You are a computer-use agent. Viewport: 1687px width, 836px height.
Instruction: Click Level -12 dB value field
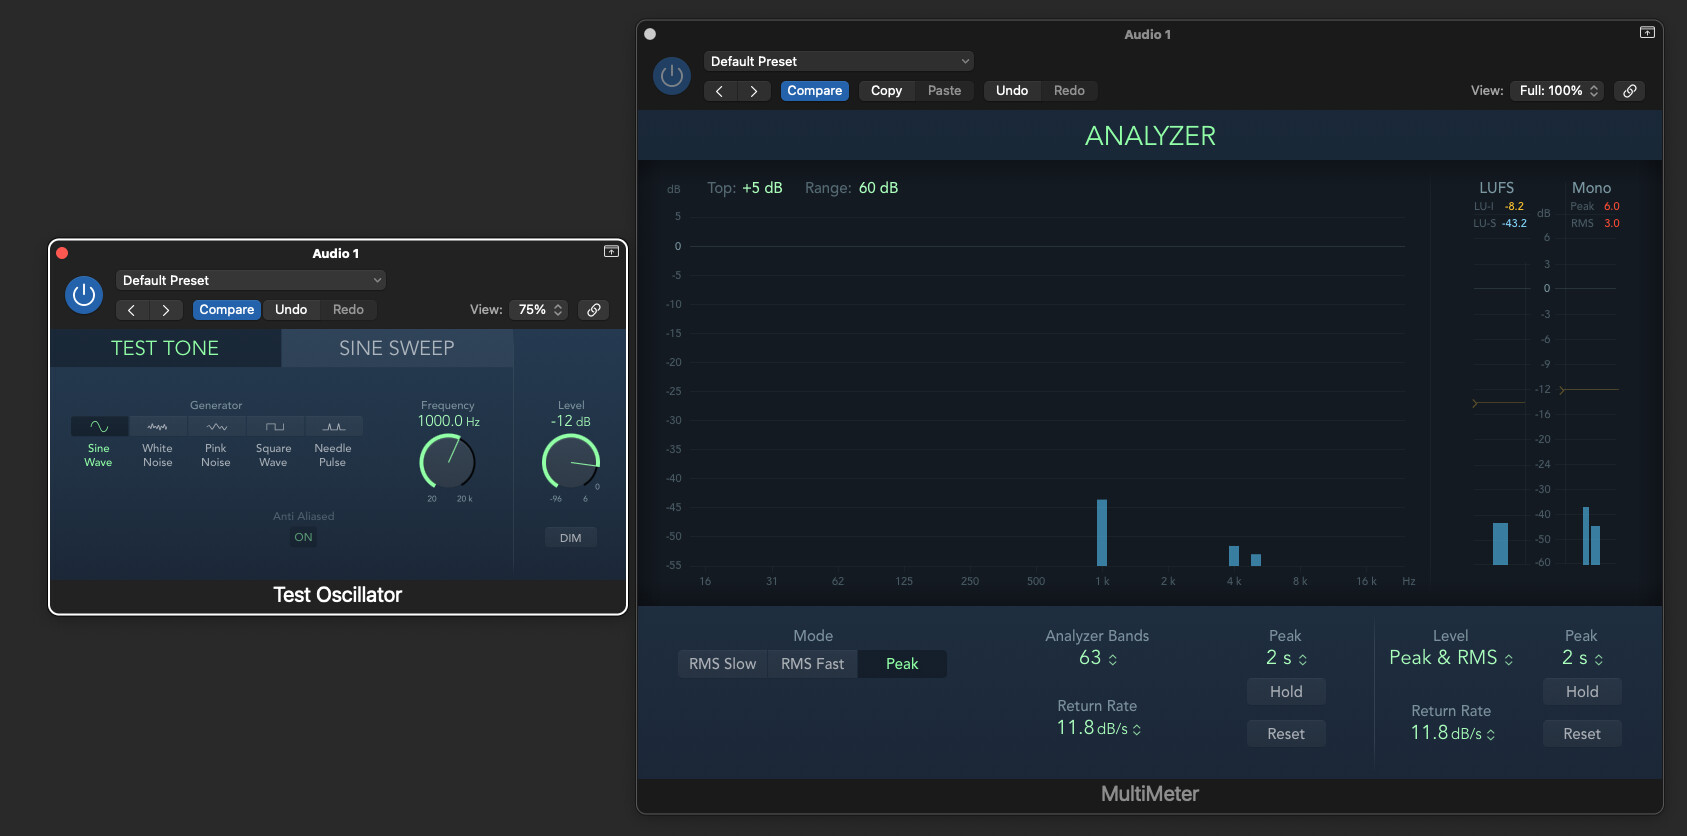tap(571, 421)
